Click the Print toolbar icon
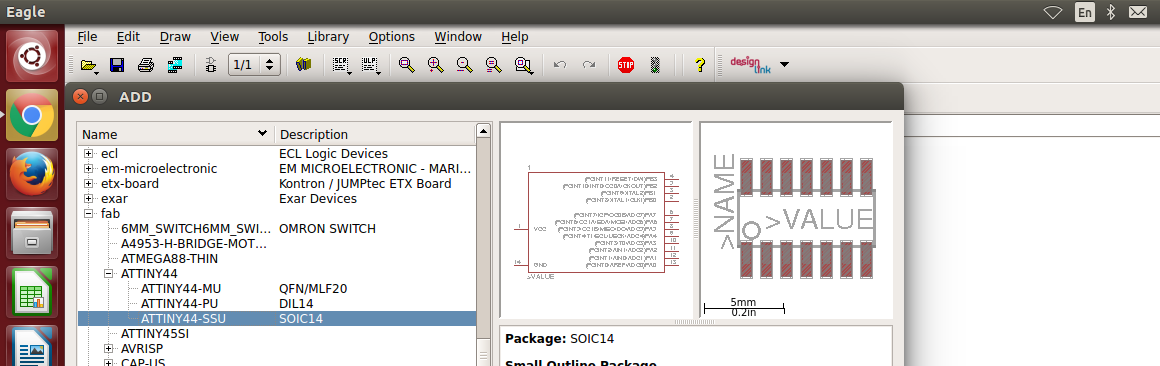Viewport: 1160px width, 366px height. coord(146,65)
